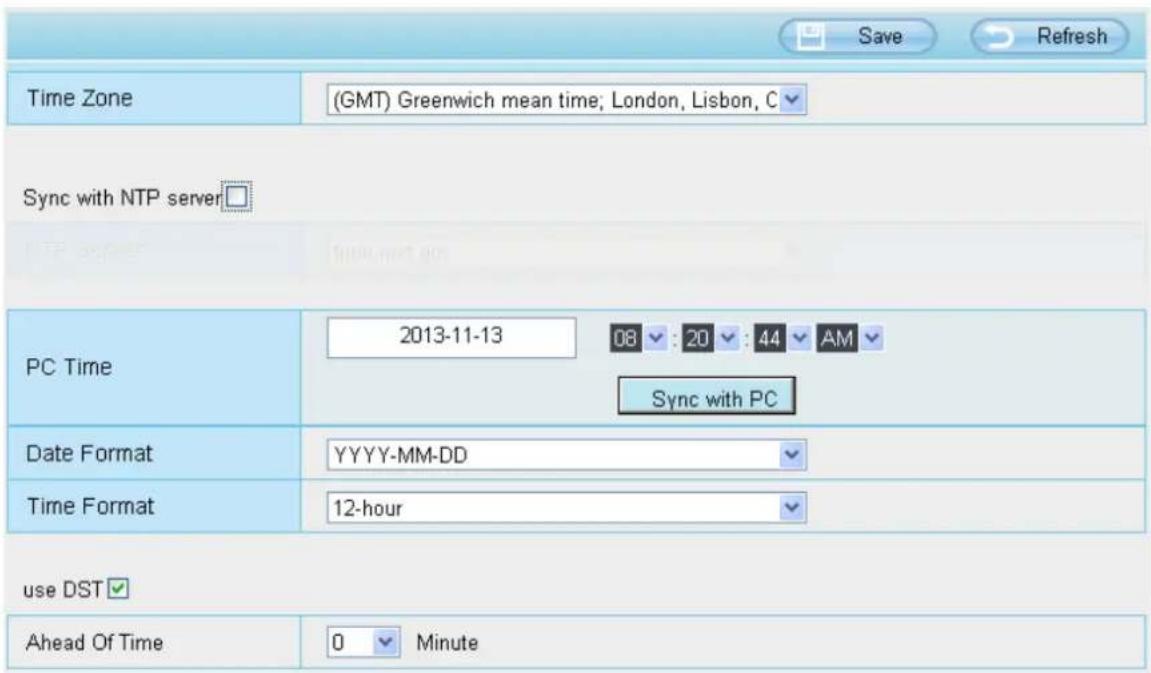Click the Time Format label
The width and height of the screenshot is (1151, 673).
[90, 506]
